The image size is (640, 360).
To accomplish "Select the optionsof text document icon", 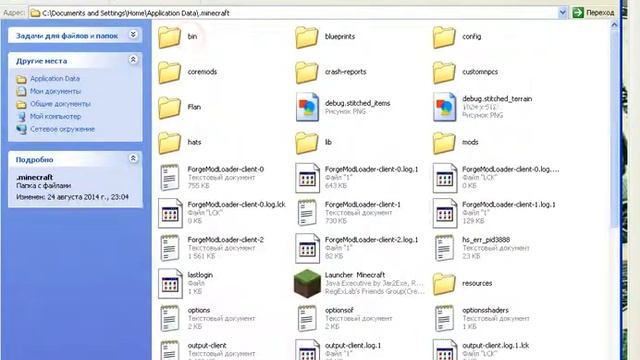I will (x=307, y=319).
